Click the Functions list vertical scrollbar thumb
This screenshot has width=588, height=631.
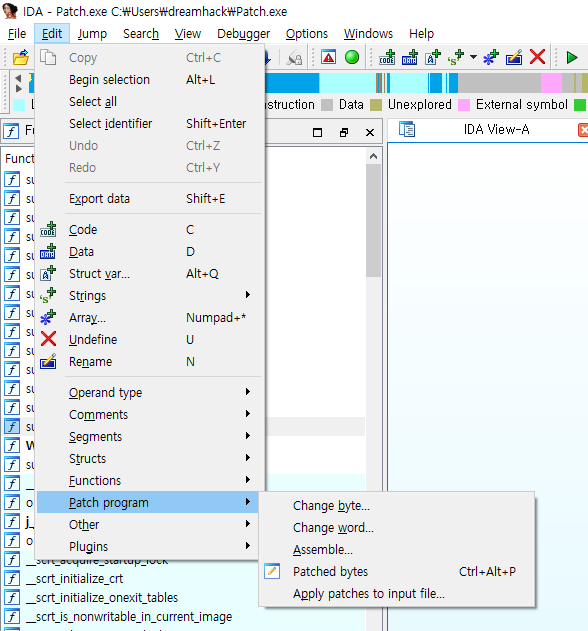373,220
